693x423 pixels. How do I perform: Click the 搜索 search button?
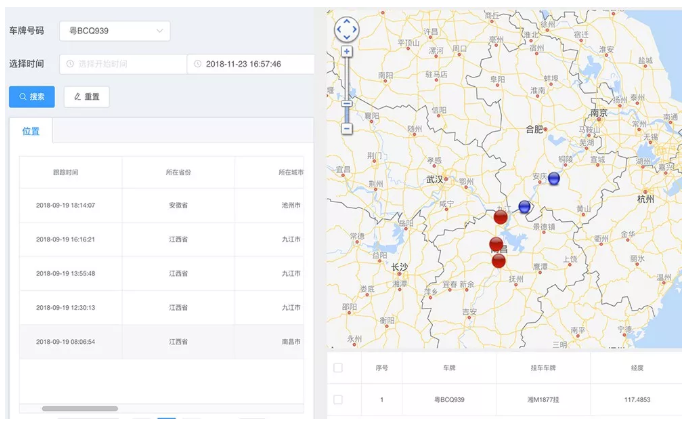coord(31,97)
